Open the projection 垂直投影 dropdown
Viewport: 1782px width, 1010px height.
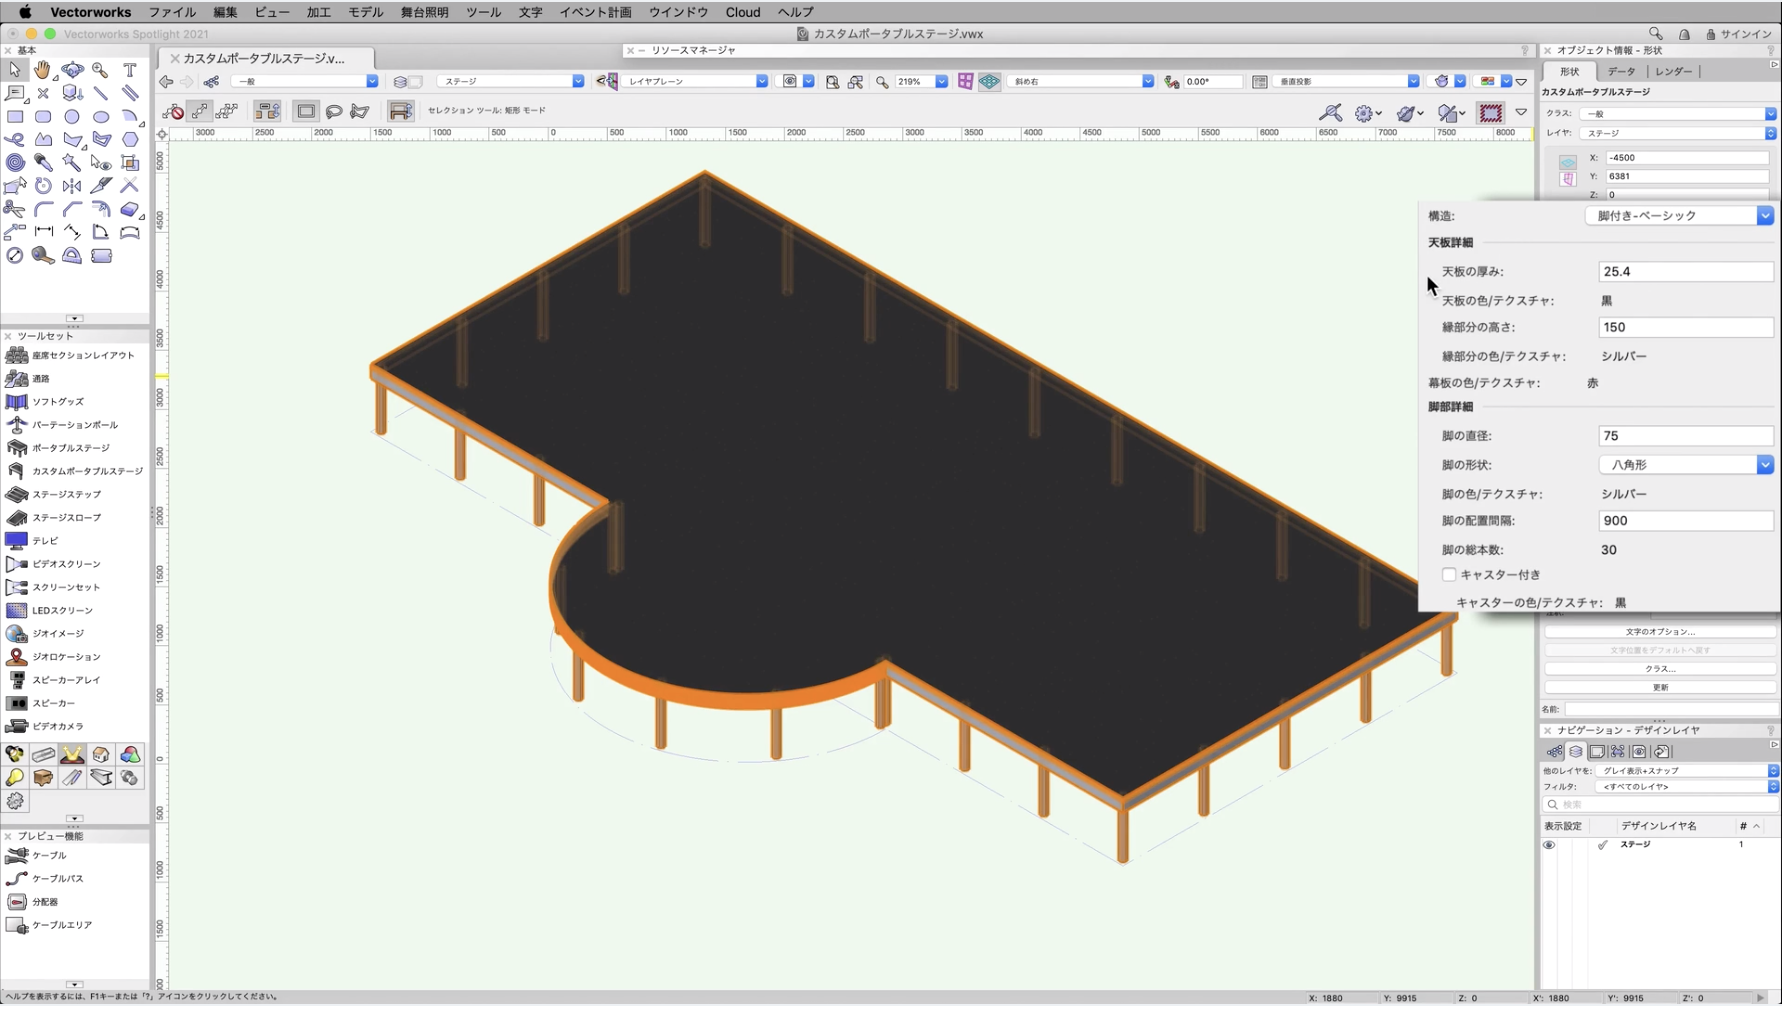[x=1346, y=82]
